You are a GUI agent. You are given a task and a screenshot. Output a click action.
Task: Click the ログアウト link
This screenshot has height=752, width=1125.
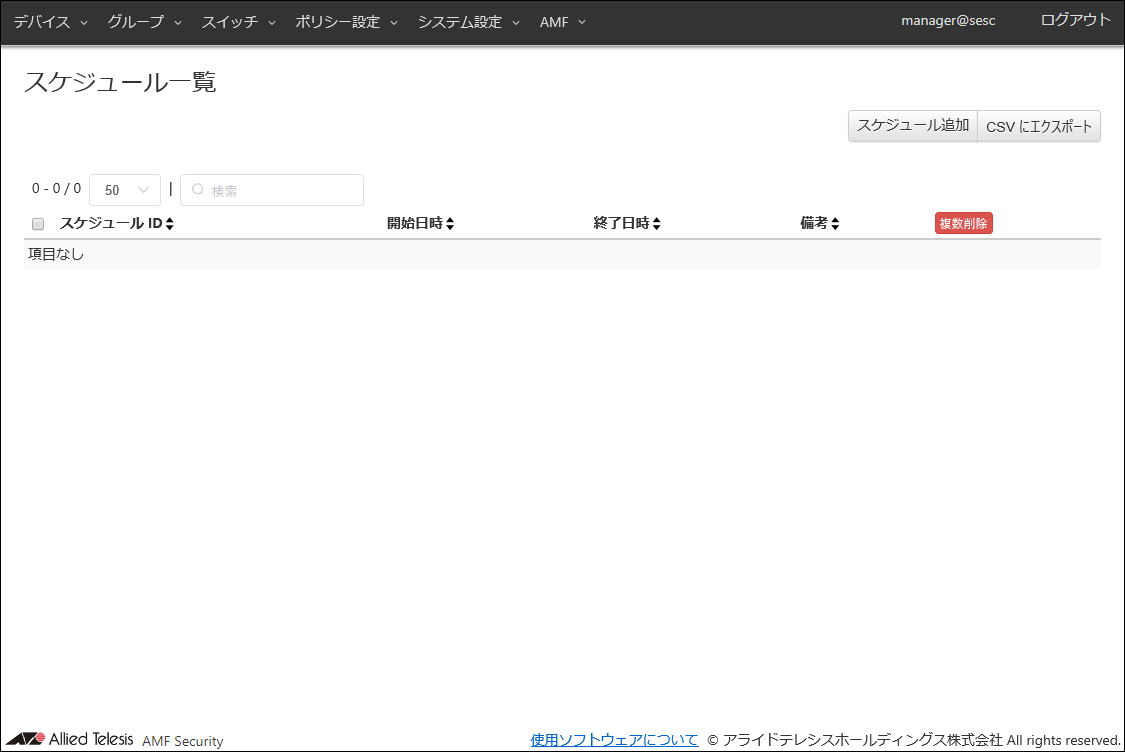(x=1075, y=20)
